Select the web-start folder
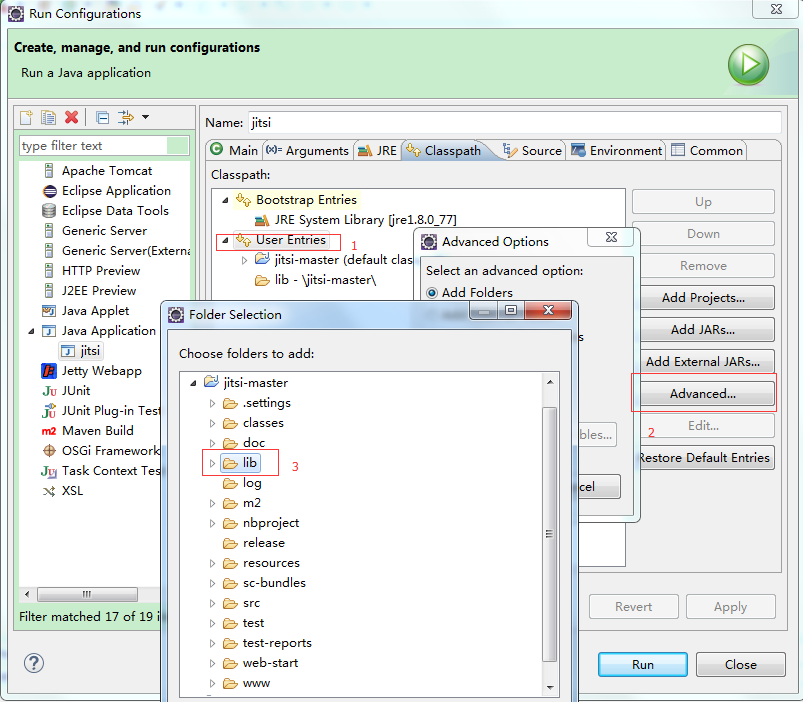This screenshot has width=803, height=702. click(260, 663)
